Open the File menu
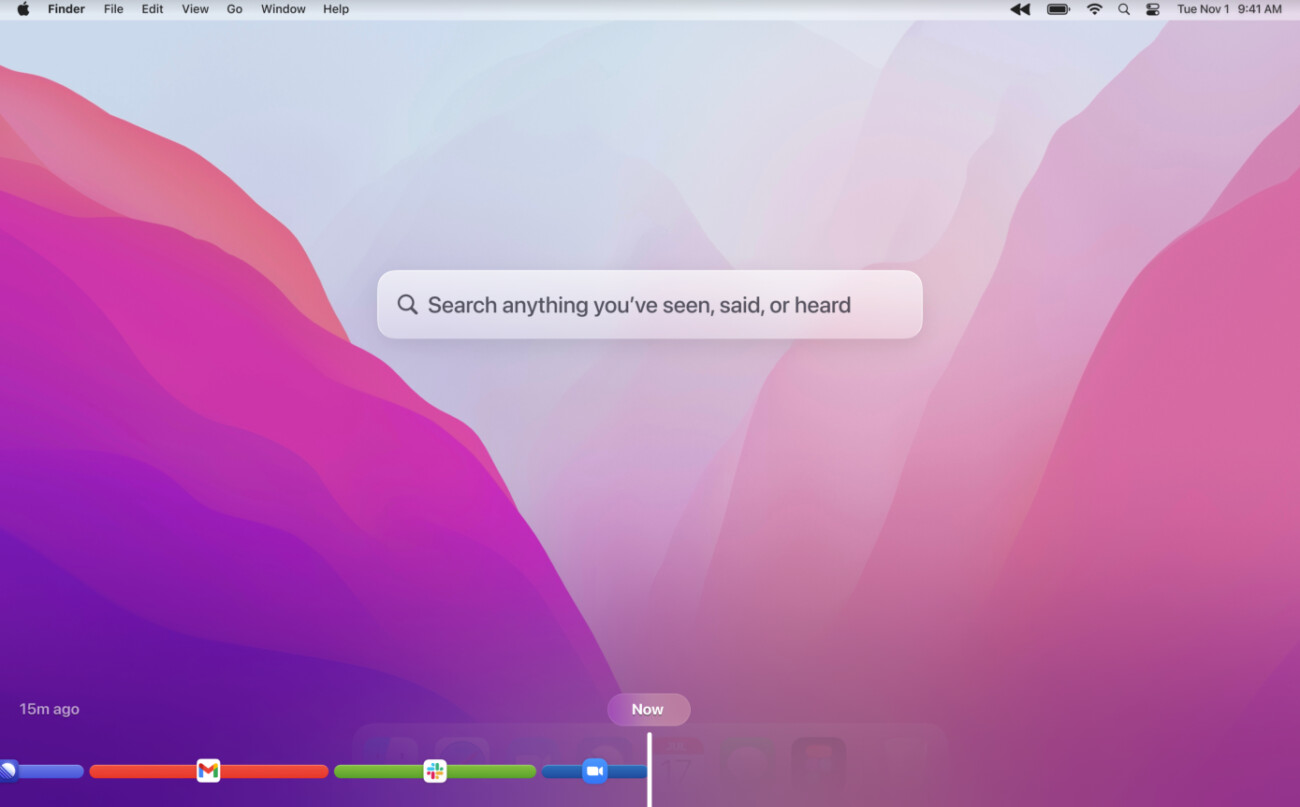Screen dimensions: 1300x807 click(x=113, y=9)
